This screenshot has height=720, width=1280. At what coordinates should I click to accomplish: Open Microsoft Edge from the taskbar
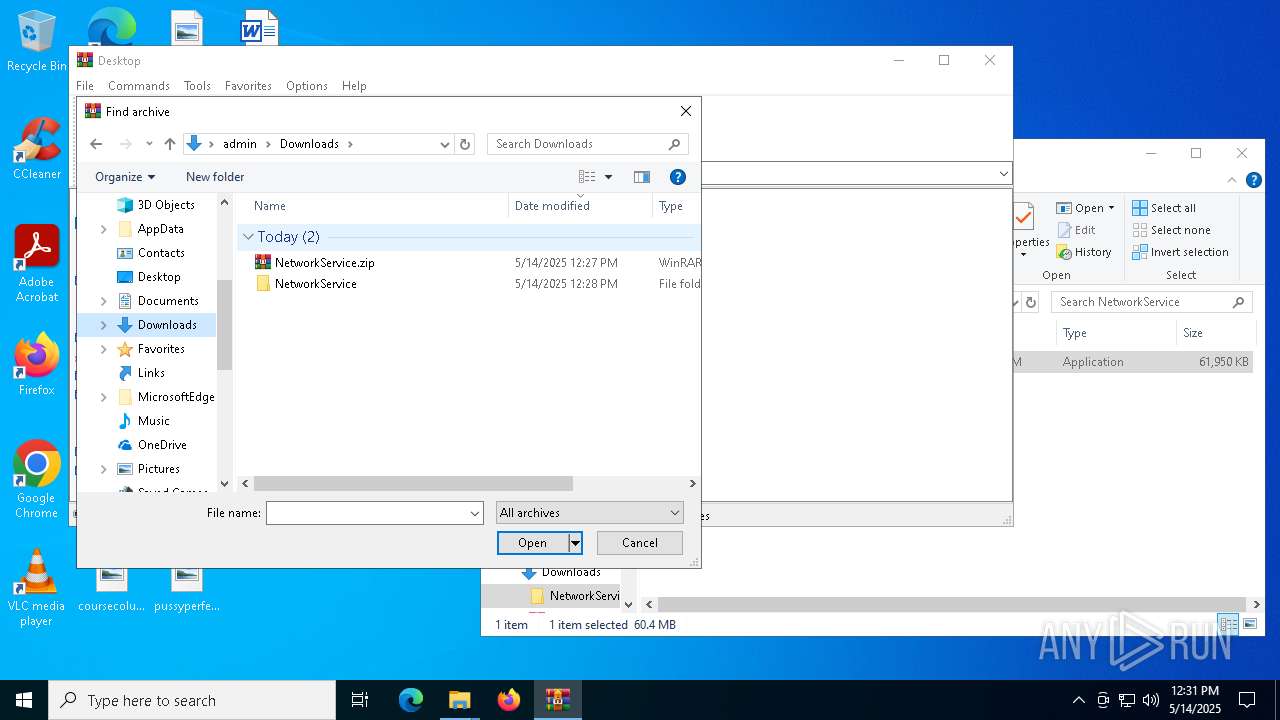point(411,700)
